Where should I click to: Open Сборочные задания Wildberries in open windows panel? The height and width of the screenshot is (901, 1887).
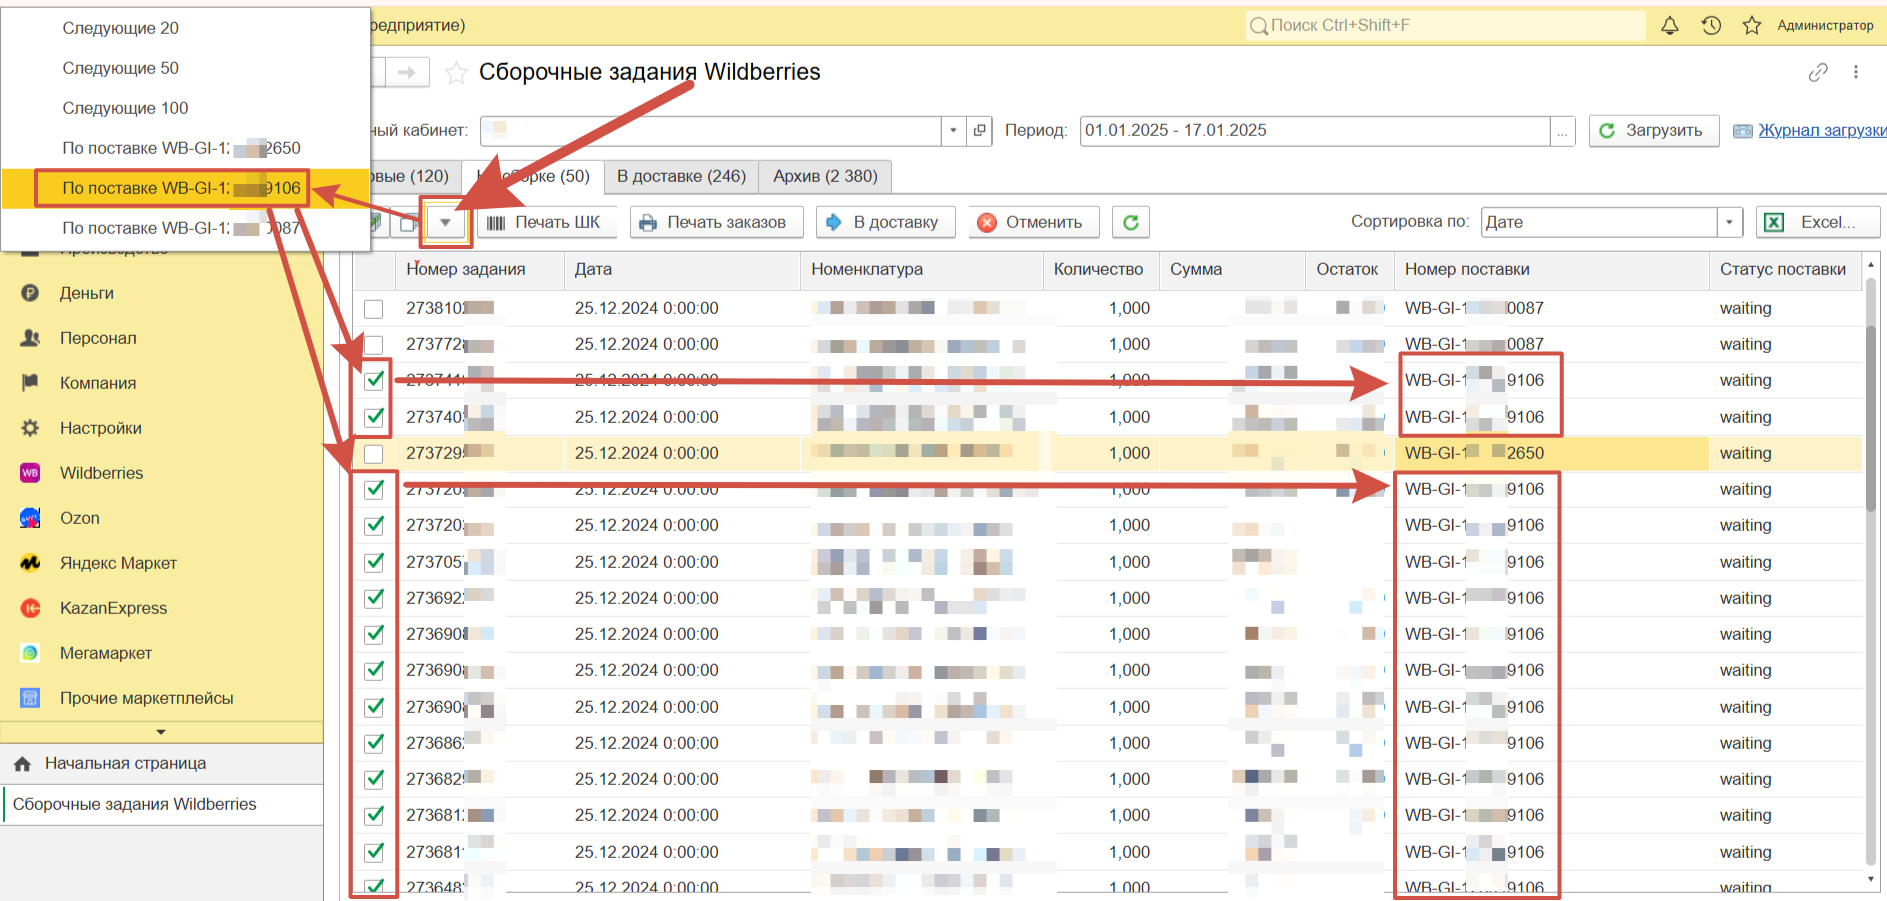[x=134, y=805]
